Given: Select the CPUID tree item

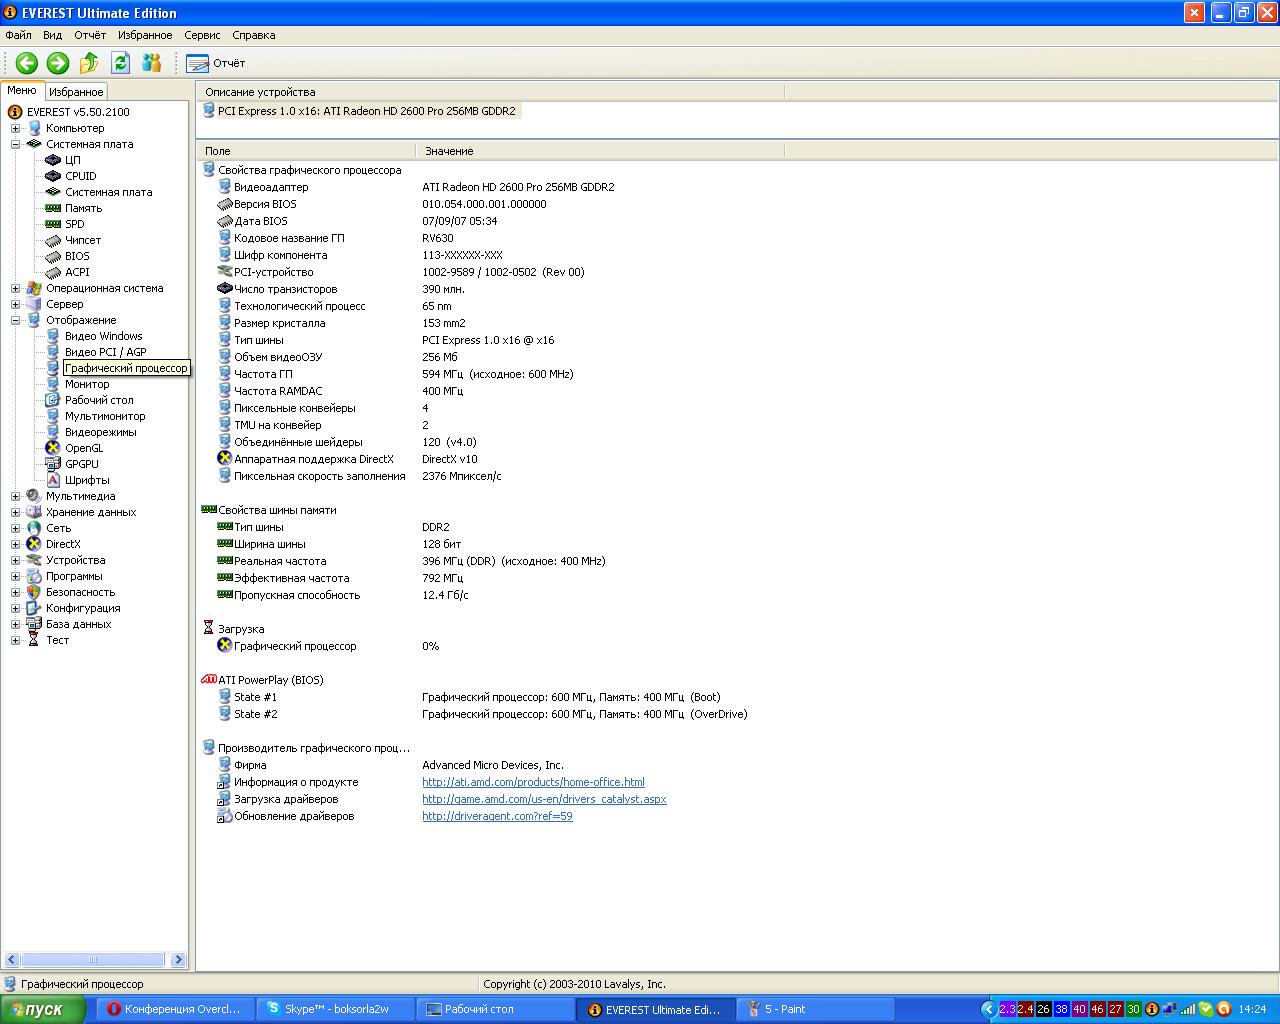Looking at the screenshot, I should pyautogui.click(x=81, y=176).
